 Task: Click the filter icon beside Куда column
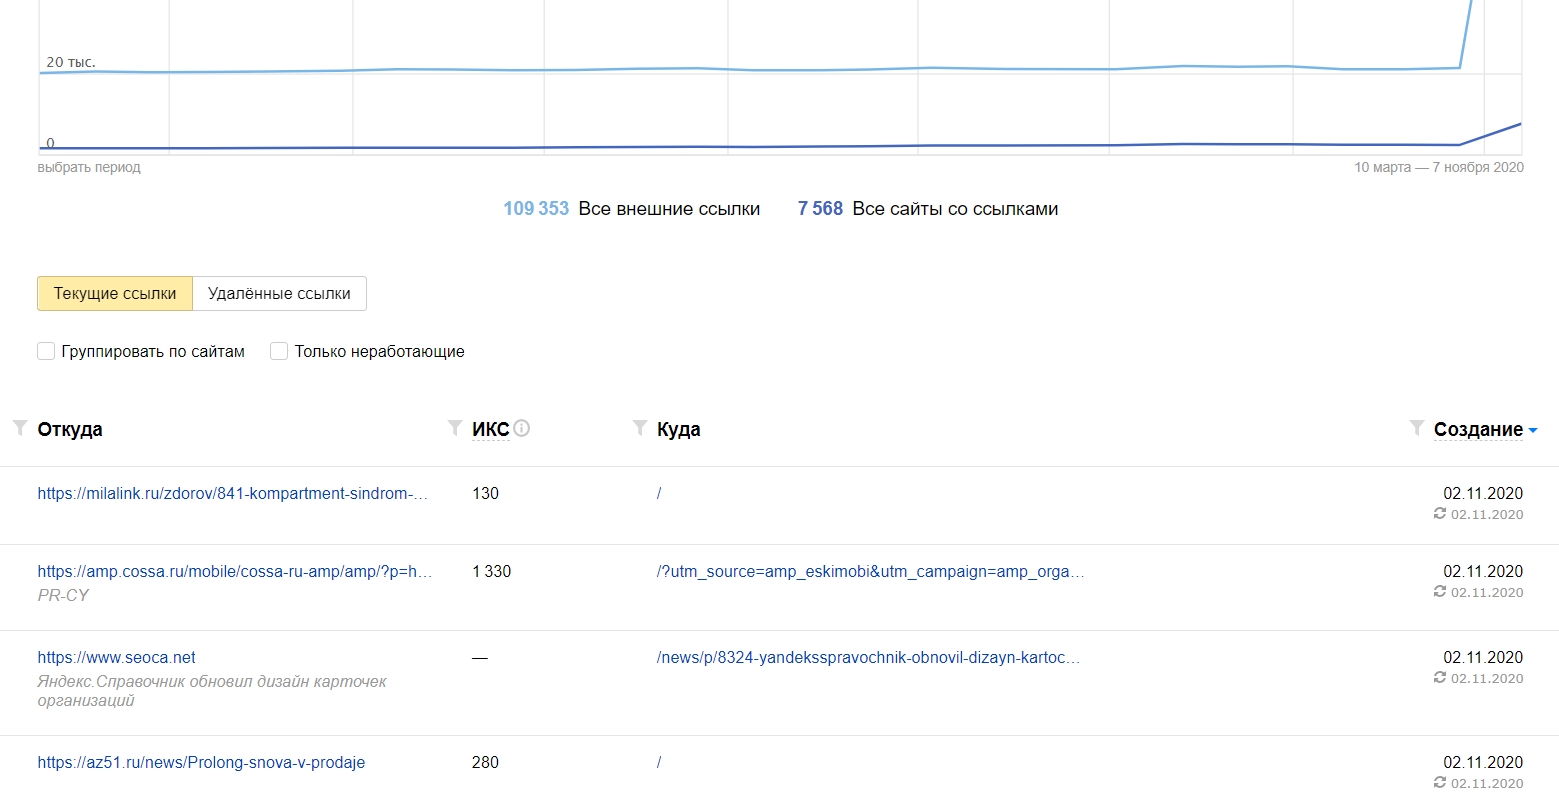click(x=640, y=428)
